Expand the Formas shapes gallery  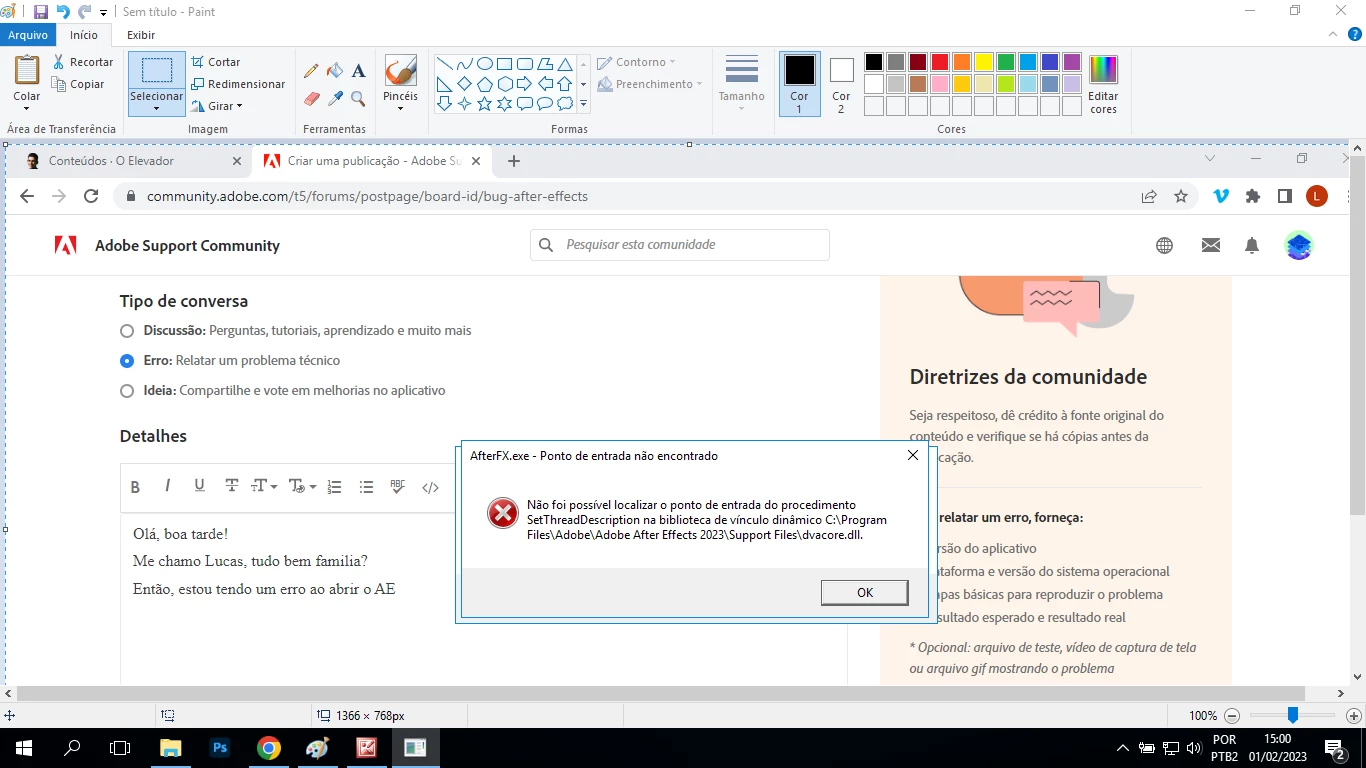583,103
